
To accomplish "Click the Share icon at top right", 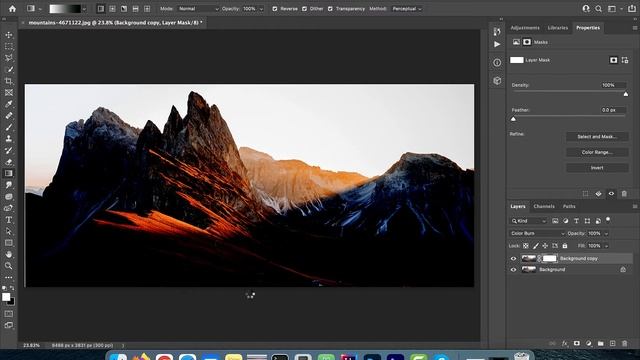I will pyautogui.click(x=632, y=9).
